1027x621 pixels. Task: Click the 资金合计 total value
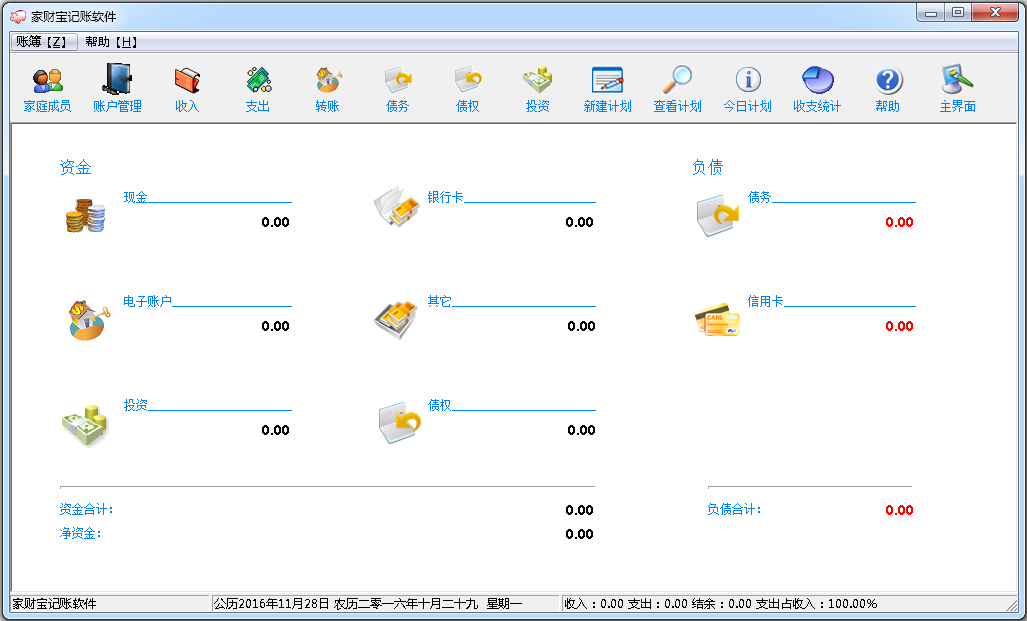pyautogui.click(x=580, y=510)
